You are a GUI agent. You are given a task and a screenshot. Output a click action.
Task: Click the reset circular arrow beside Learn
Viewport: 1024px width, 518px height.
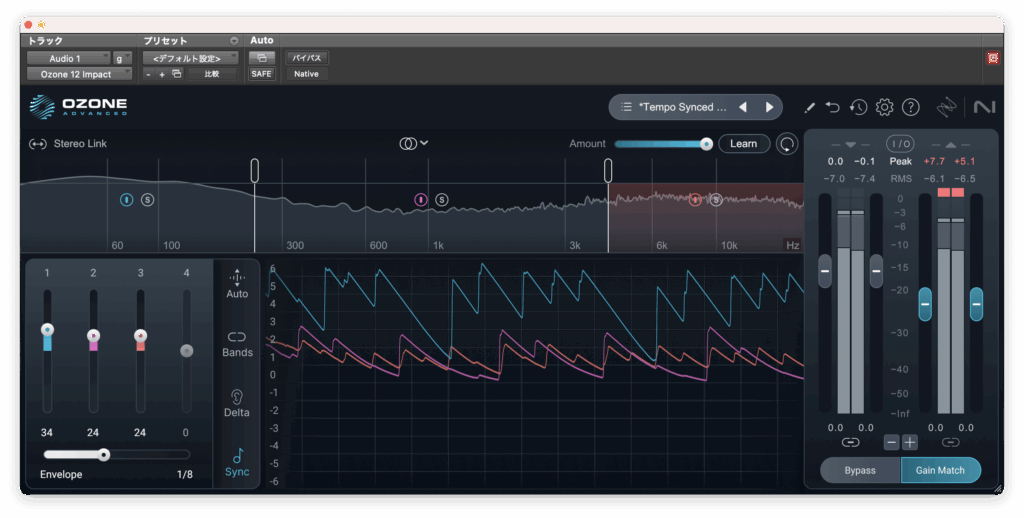tap(788, 144)
